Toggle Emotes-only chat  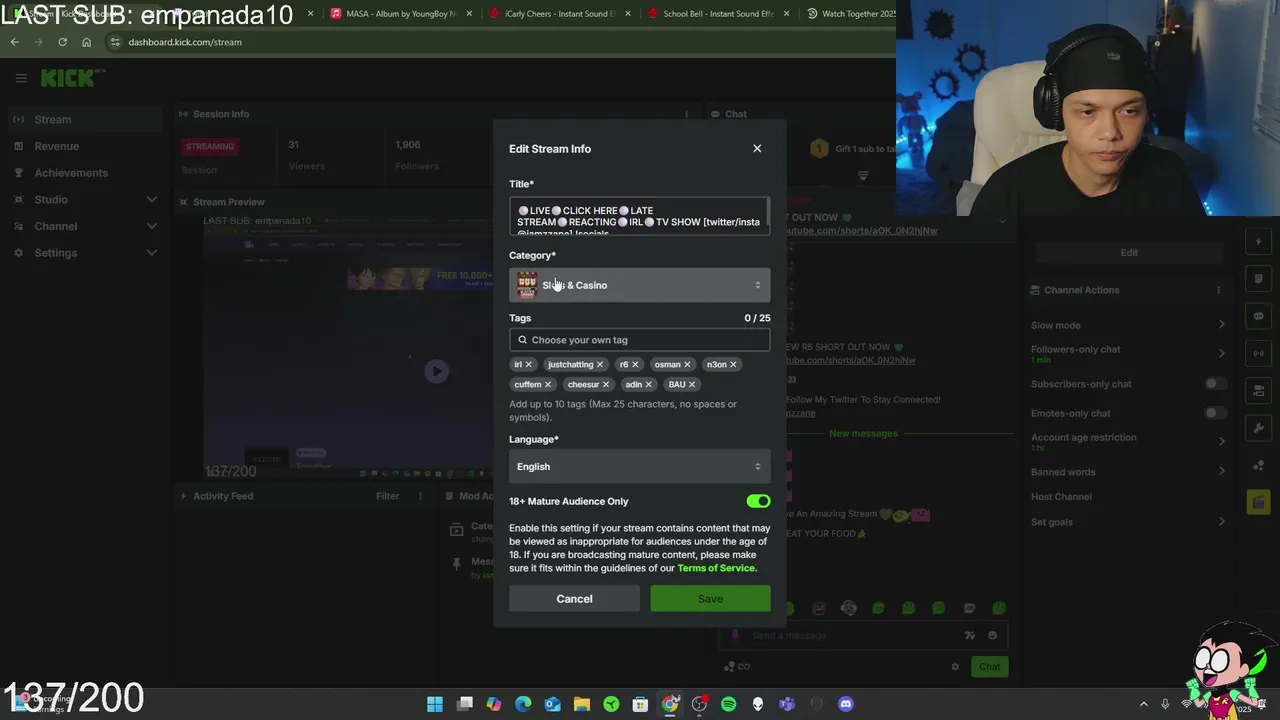tap(1214, 413)
